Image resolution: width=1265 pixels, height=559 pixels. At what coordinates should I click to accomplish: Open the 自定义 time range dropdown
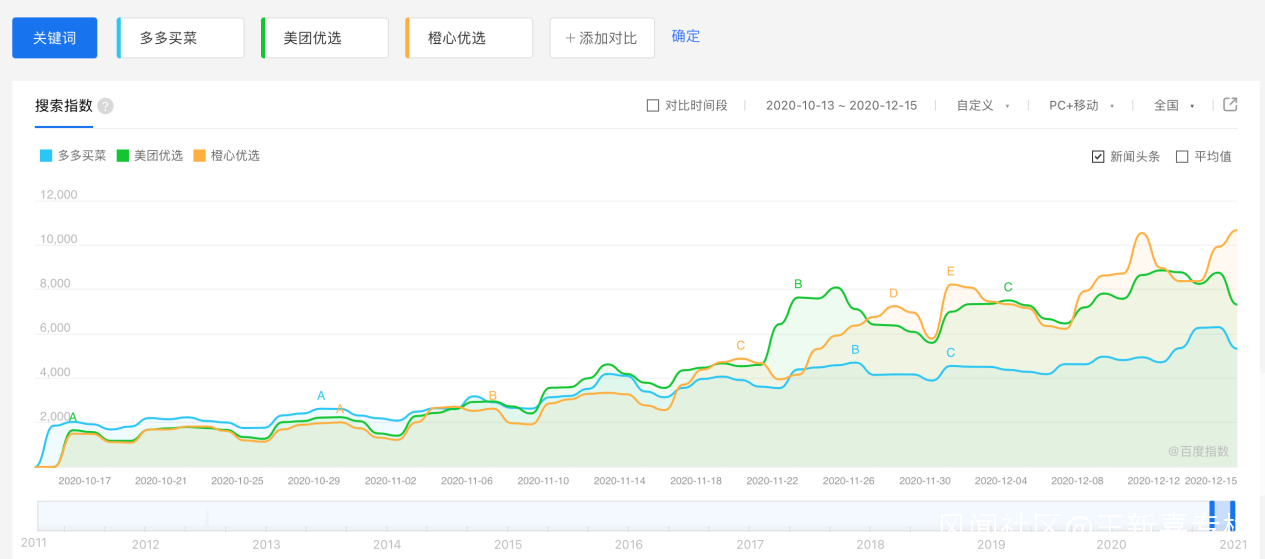(982, 105)
